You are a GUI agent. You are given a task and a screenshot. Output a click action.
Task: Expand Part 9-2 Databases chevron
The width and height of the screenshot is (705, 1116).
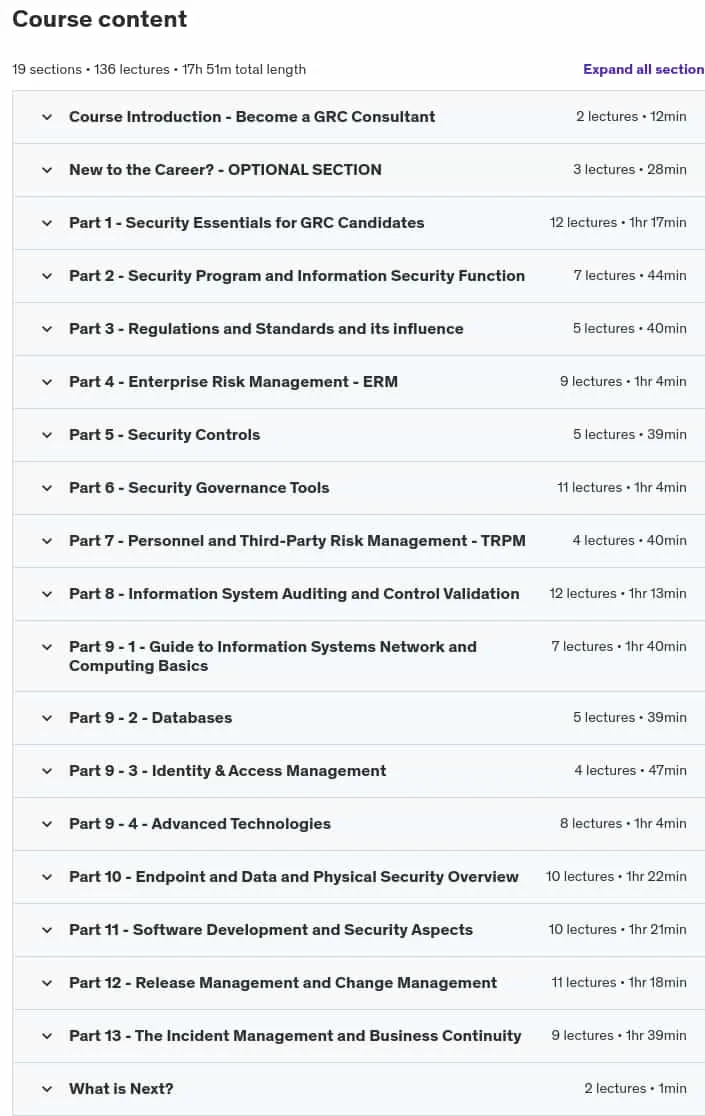47,718
